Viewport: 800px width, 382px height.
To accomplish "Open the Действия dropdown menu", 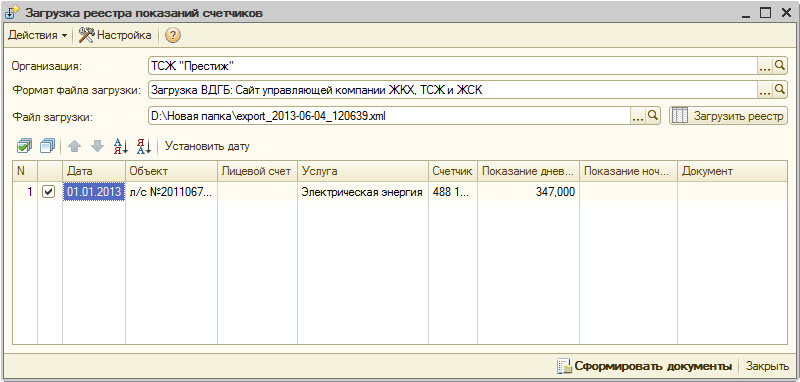I will tap(38, 36).
